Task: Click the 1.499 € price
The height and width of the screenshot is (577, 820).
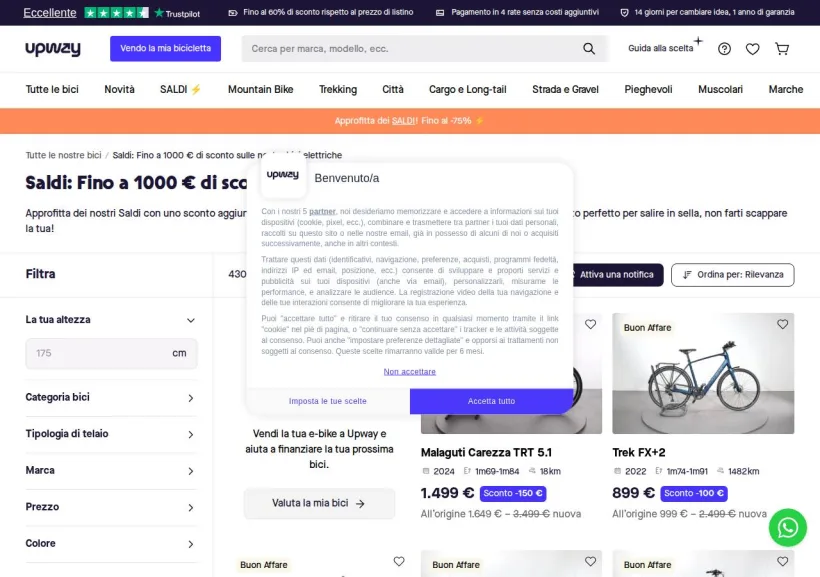Action: coord(447,493)
